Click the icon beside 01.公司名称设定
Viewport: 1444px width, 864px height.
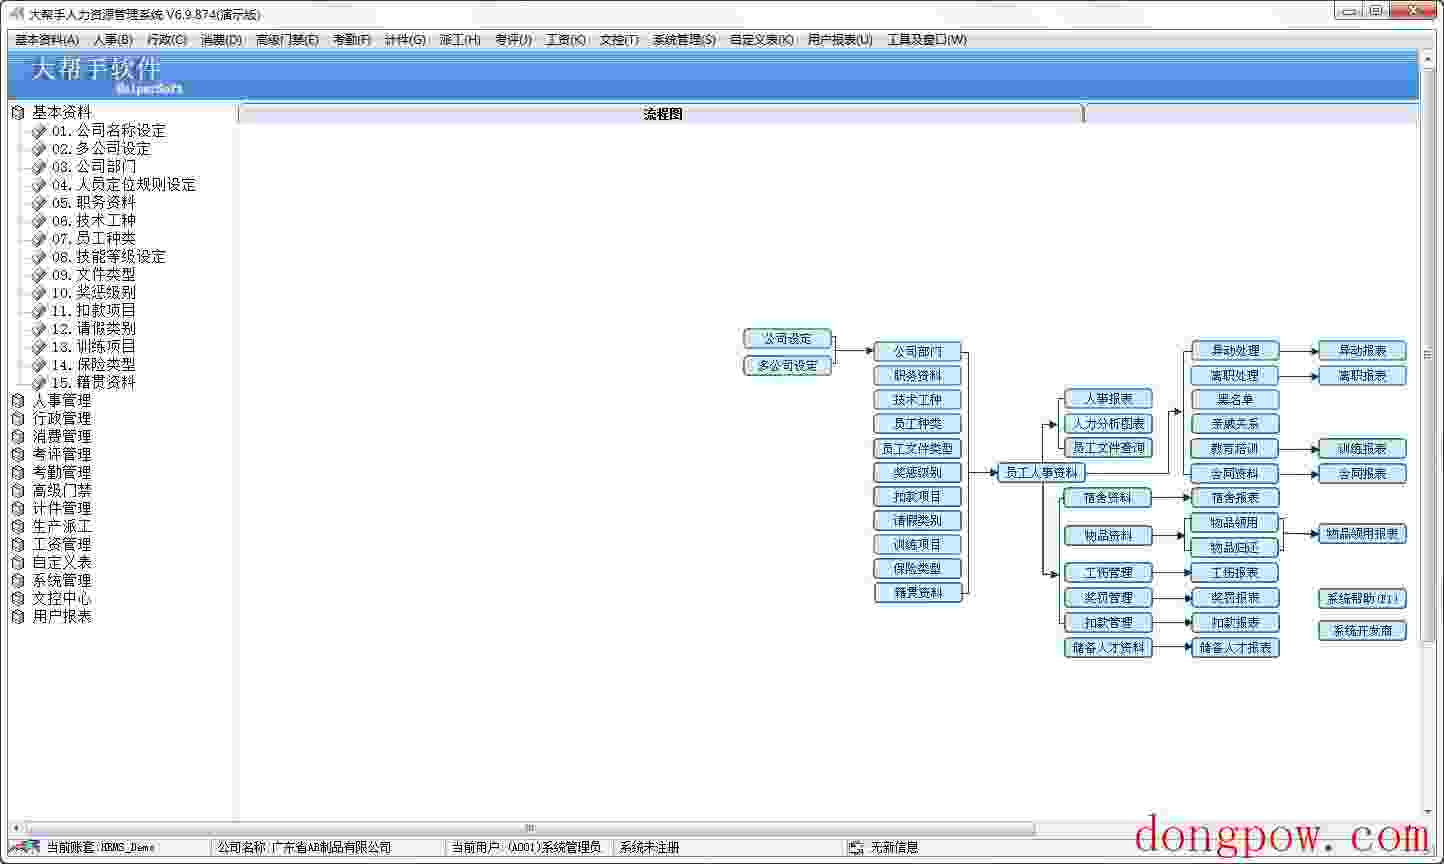pyautogui.click(x=39, y=131)
